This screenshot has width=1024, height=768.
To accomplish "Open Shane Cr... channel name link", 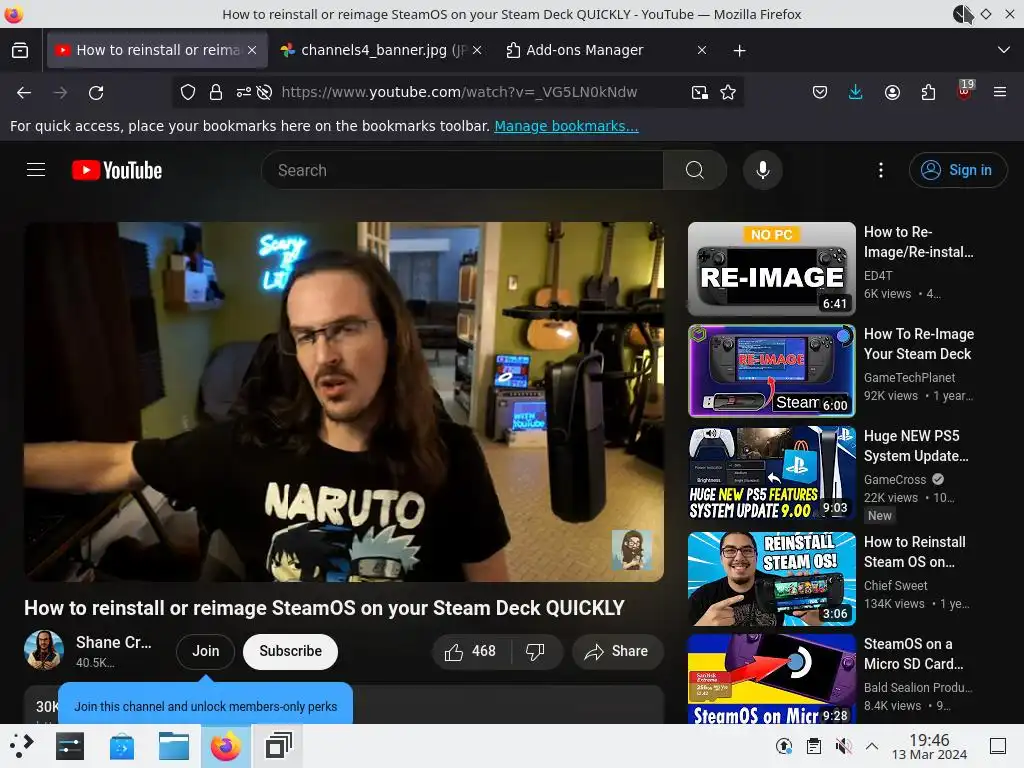I will click(114, 643).
